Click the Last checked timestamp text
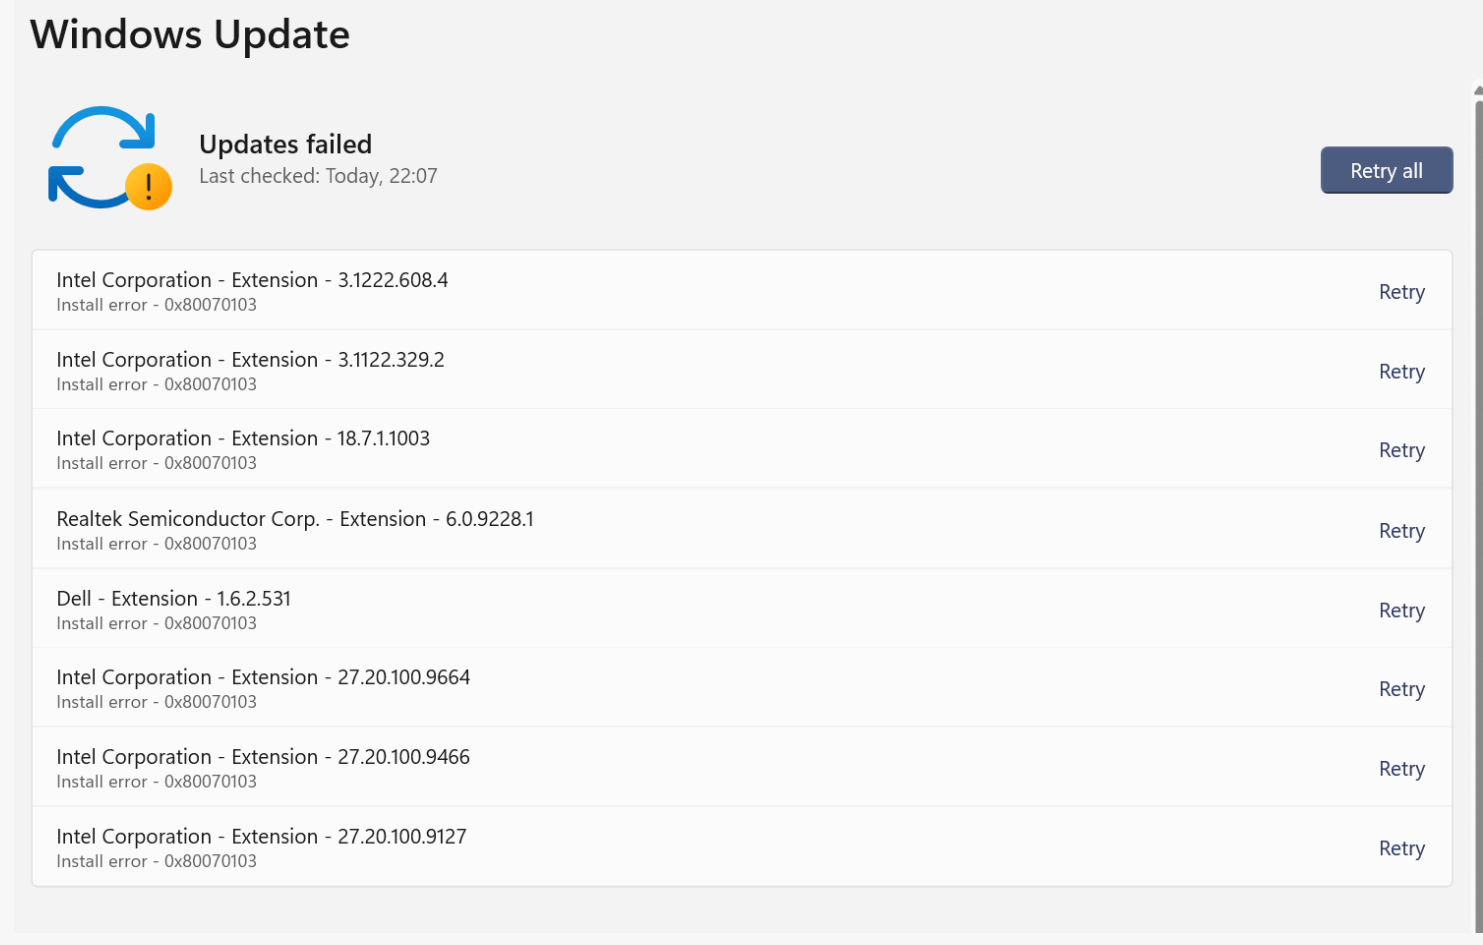1483x945 pixels. tap(318, 176)
